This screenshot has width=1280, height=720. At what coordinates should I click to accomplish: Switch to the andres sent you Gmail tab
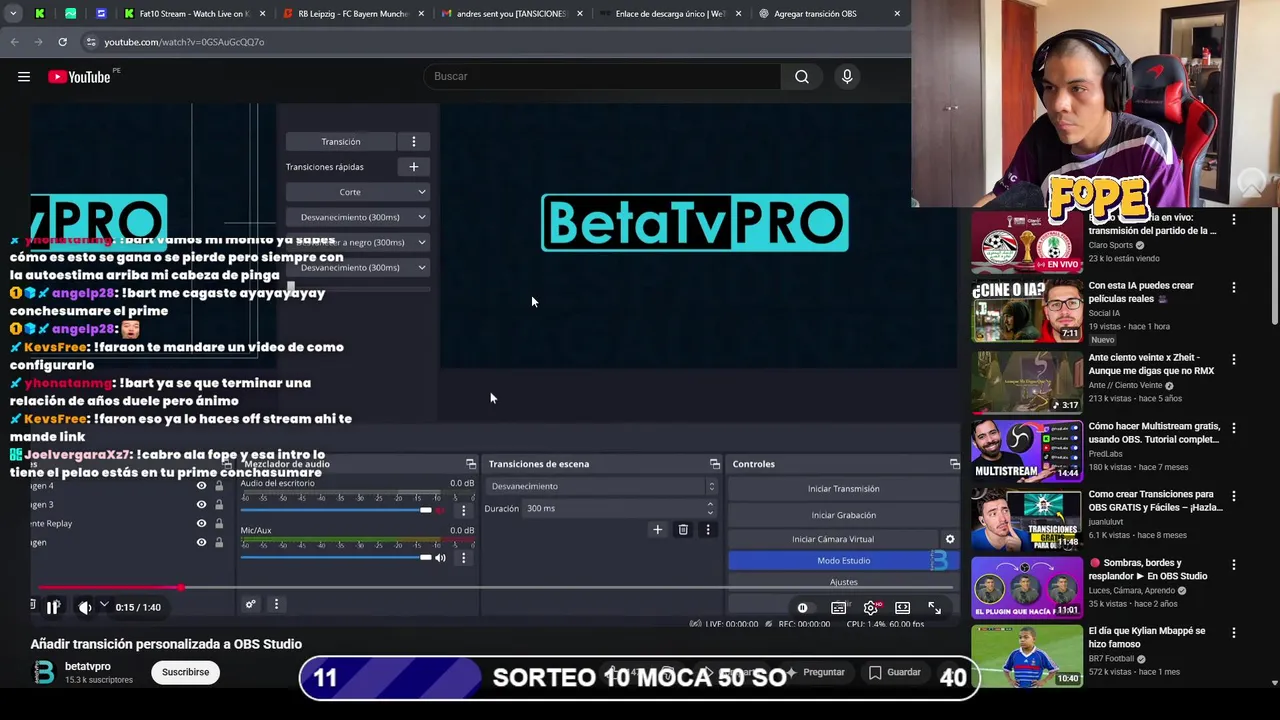coord(510,14)
